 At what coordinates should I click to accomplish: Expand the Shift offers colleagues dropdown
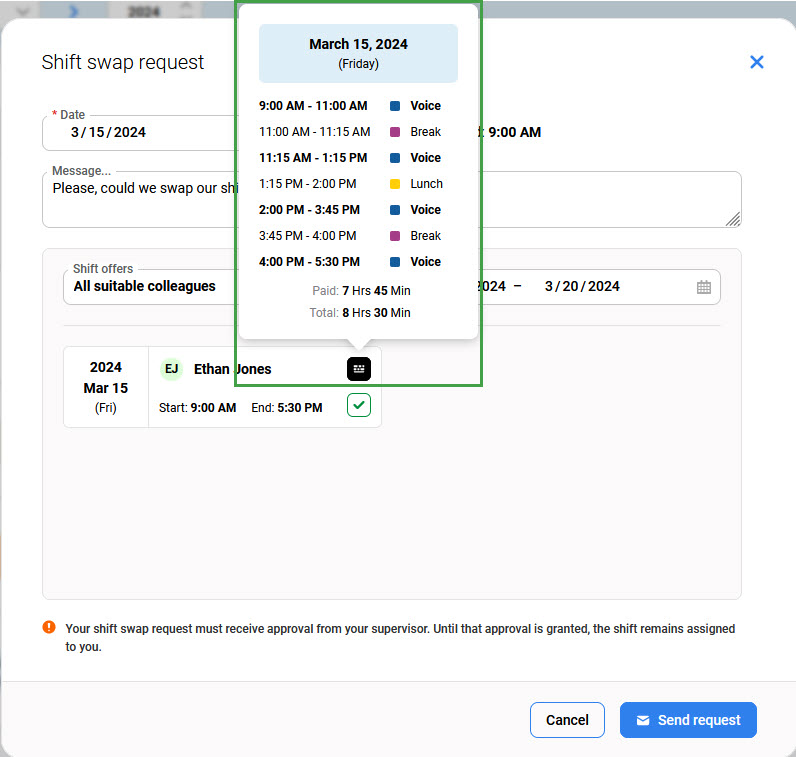click(x=150, y=287)
